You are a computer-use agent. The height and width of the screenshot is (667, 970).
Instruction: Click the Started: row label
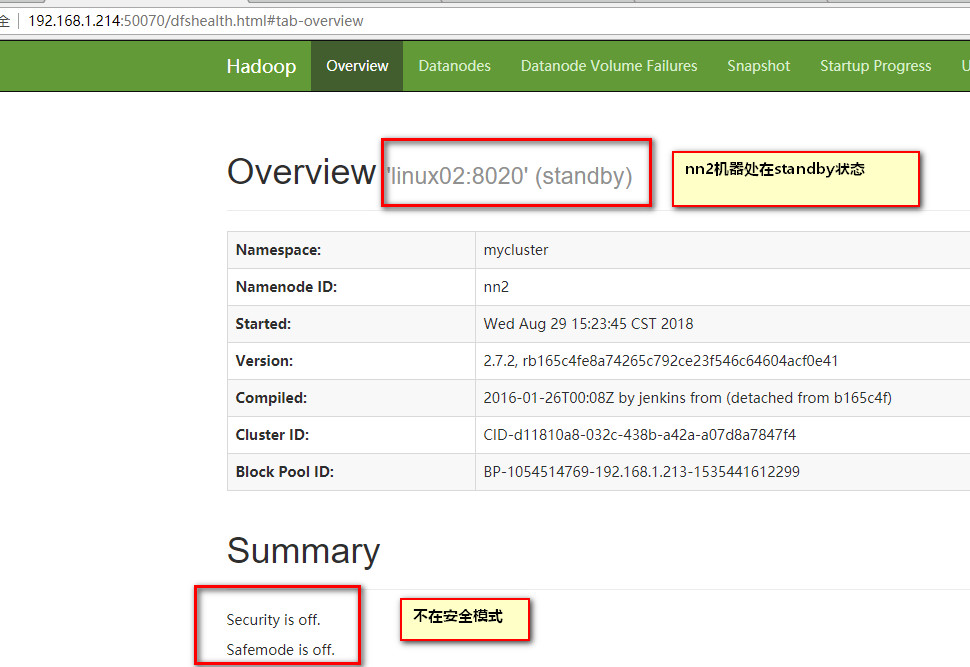click(x=263, y=324)
